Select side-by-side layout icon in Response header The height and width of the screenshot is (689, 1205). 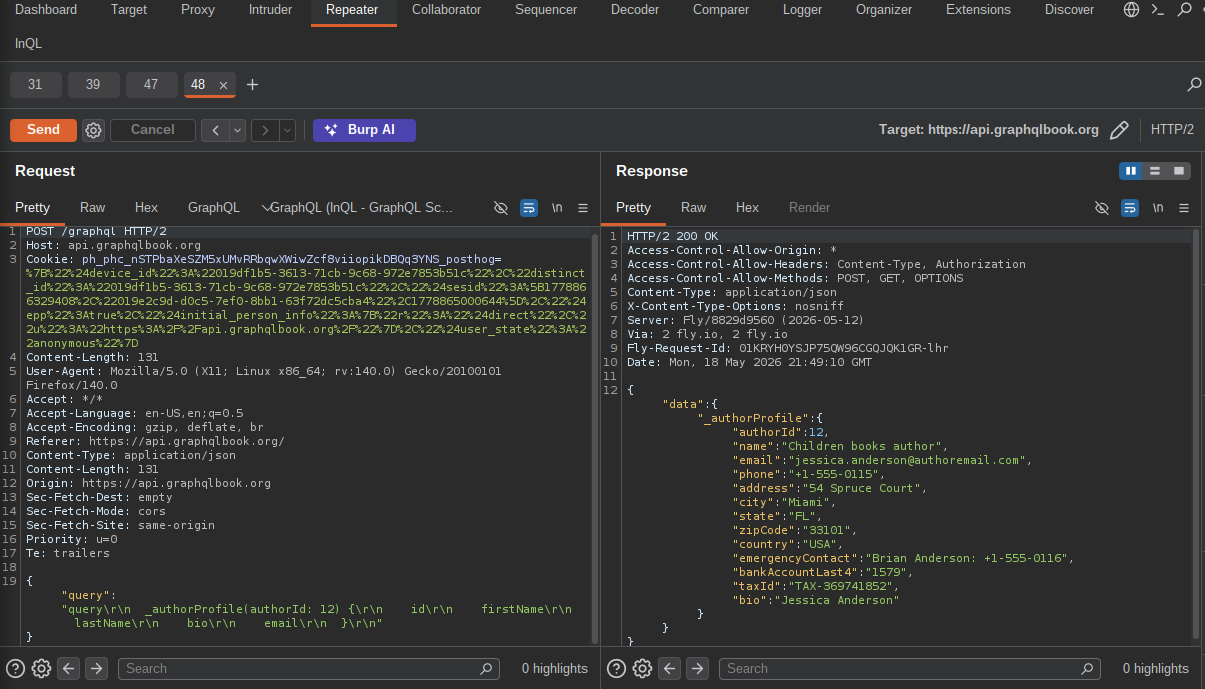[1131, 171]
